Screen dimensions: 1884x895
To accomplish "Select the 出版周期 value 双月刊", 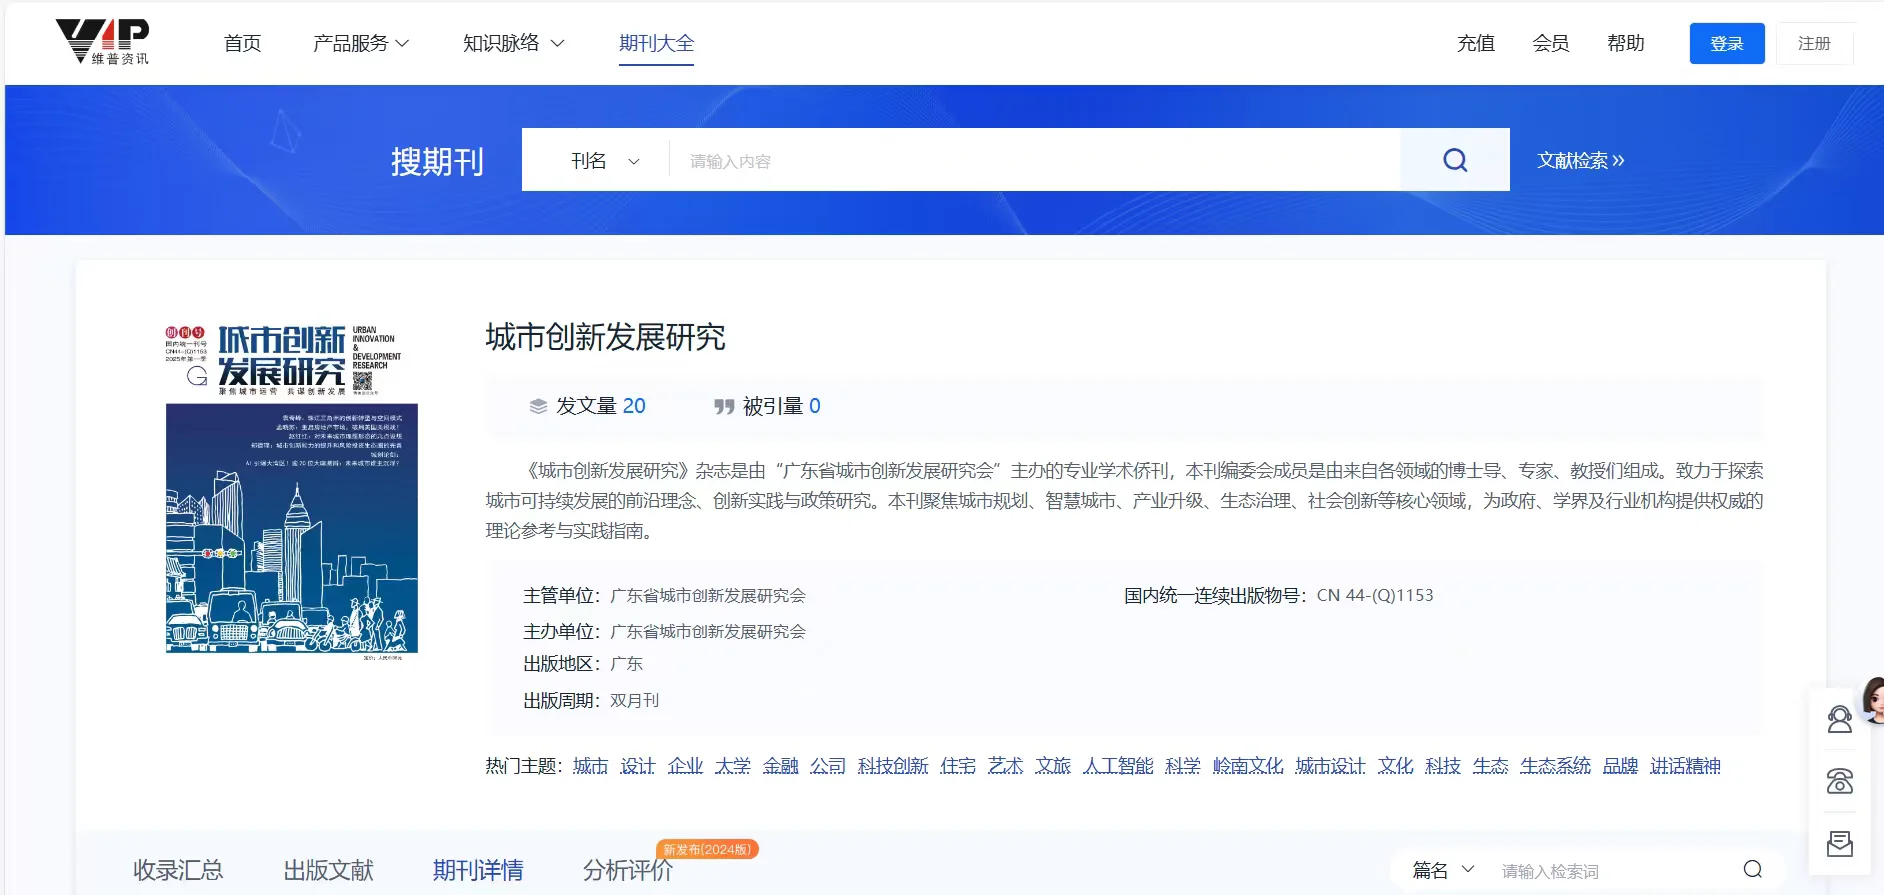I will pos(634,701).
